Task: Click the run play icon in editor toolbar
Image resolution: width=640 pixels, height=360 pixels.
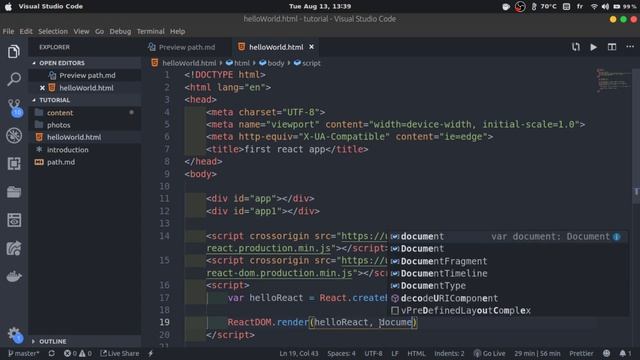Action: pos(593,47)
